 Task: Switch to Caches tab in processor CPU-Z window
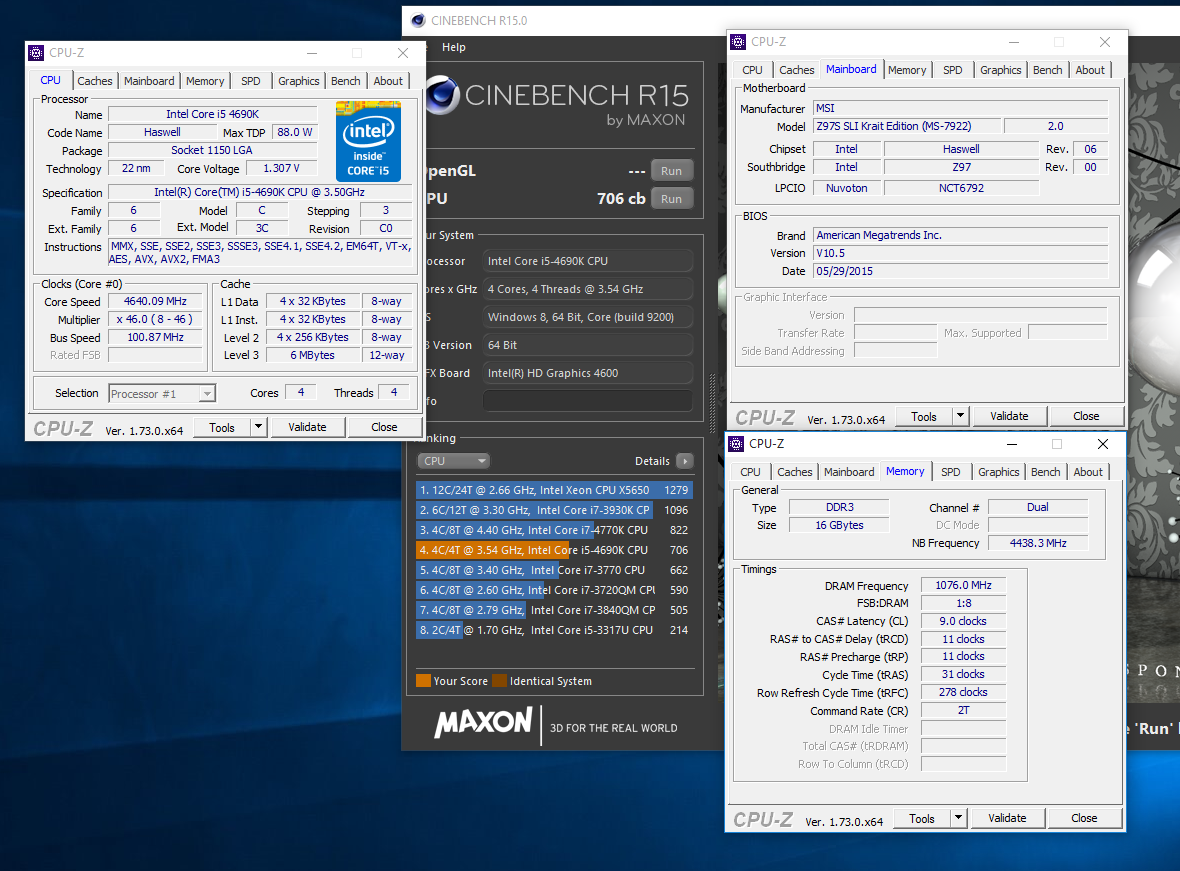(x=95, y=81)
